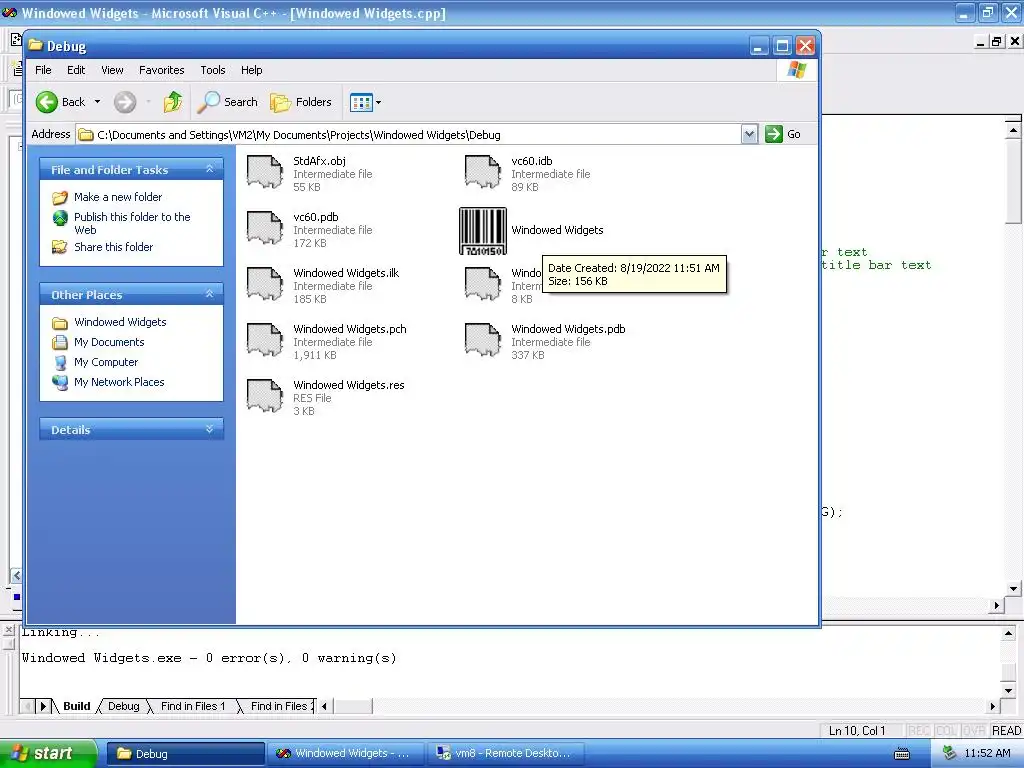Select the Windowed Widgets.pch file icon
The image size is (1024, 768).
[x=264, y=340]
